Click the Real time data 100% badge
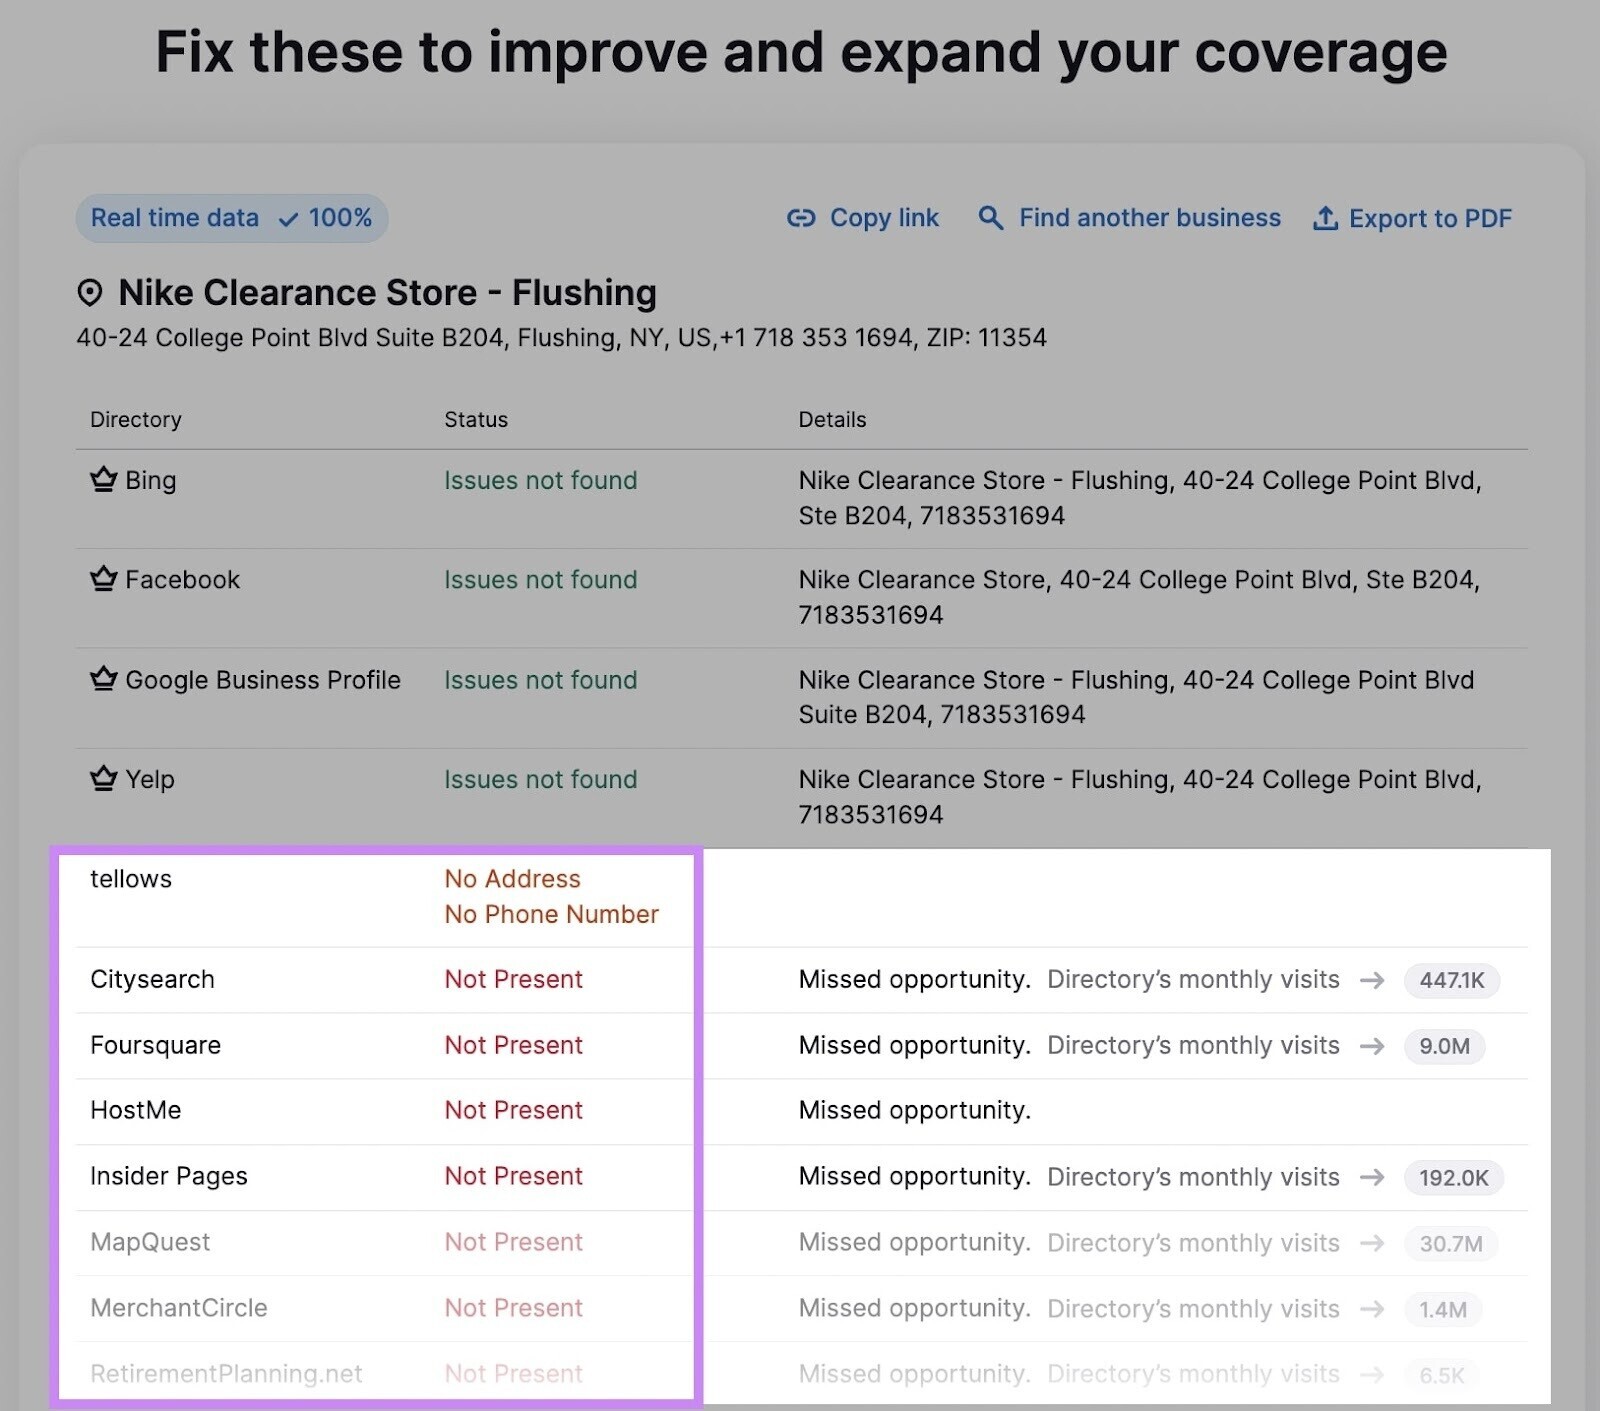This screenshot has height=1411, width=1600. point(231,218)
